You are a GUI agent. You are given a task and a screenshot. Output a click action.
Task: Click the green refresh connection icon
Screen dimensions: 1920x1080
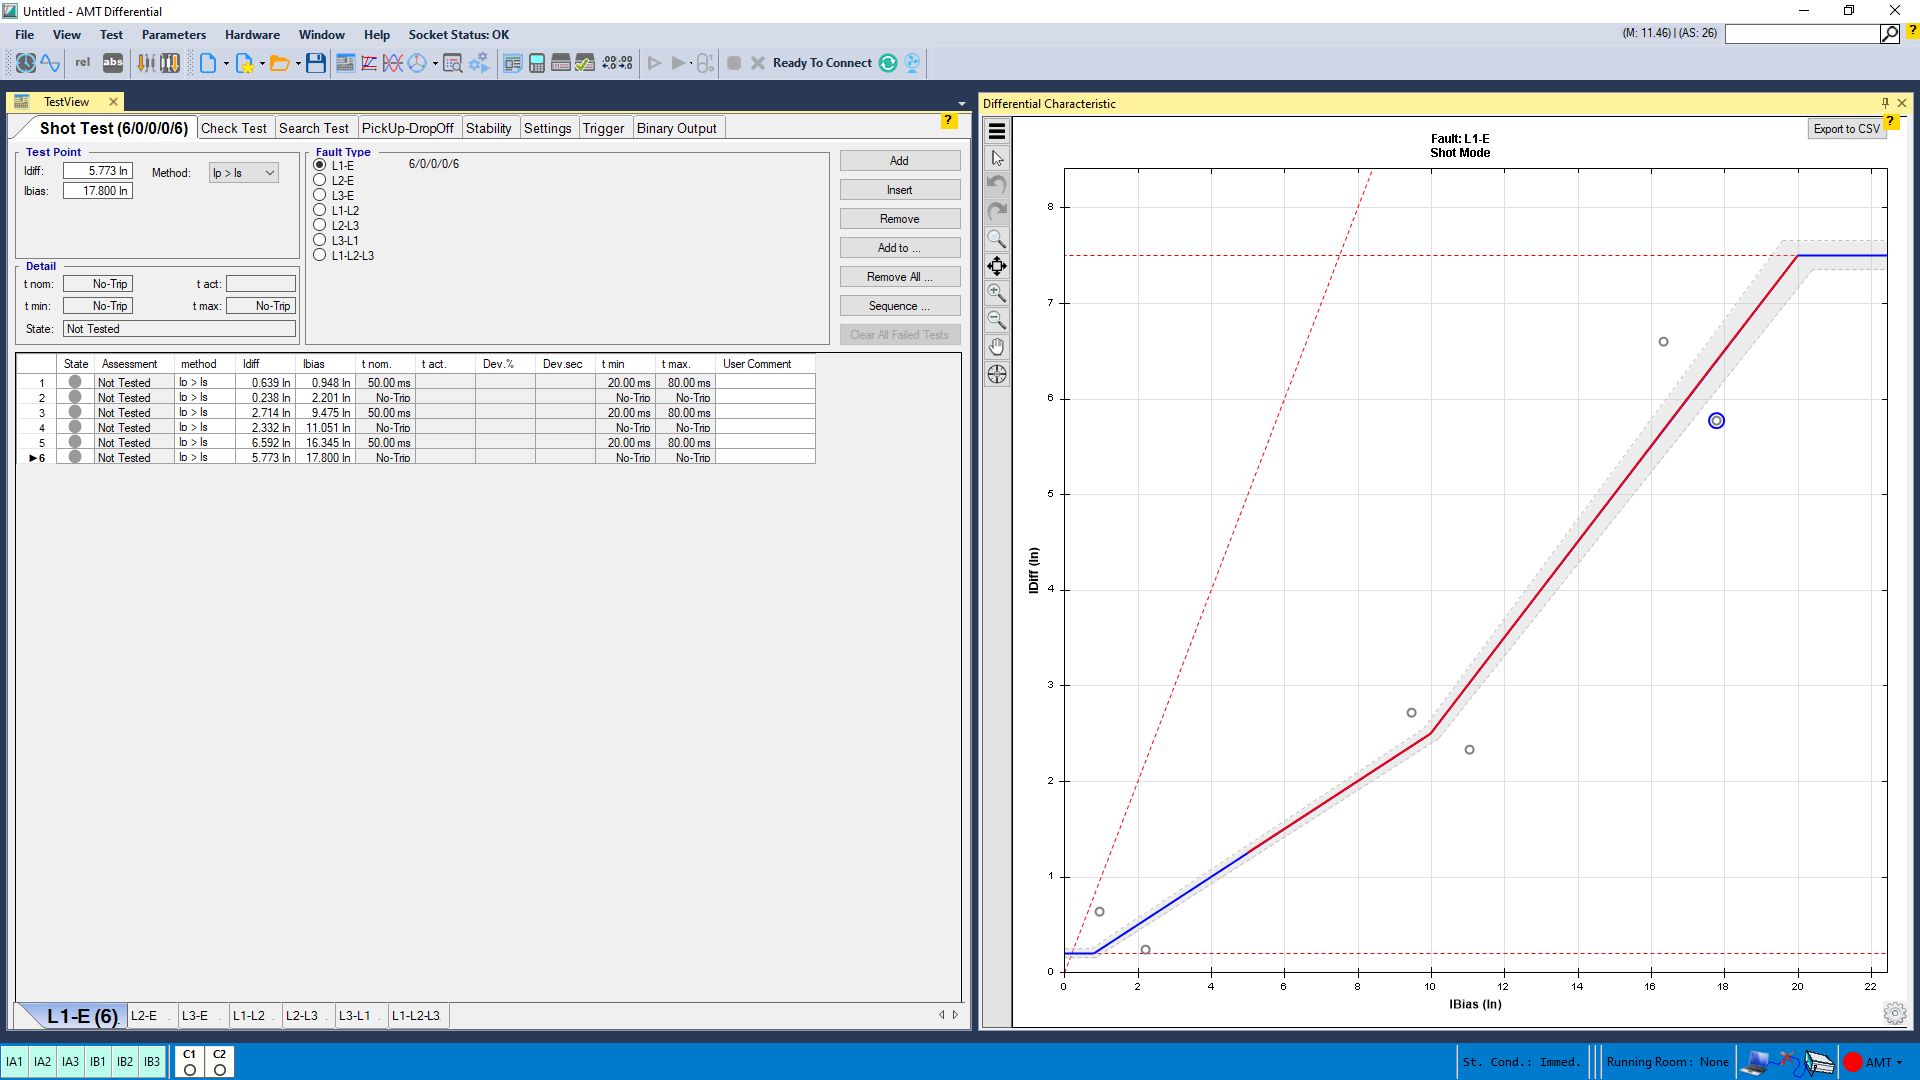coord(888,63)
